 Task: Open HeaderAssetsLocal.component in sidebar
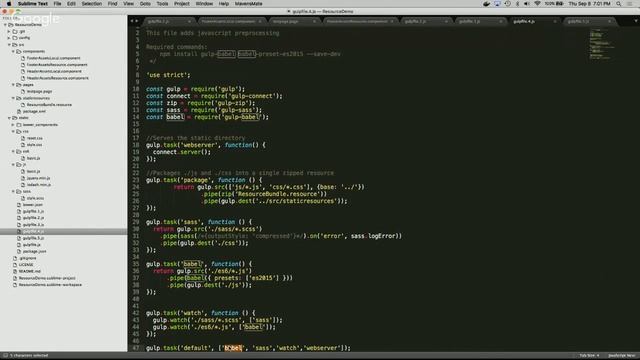point(54,71)
